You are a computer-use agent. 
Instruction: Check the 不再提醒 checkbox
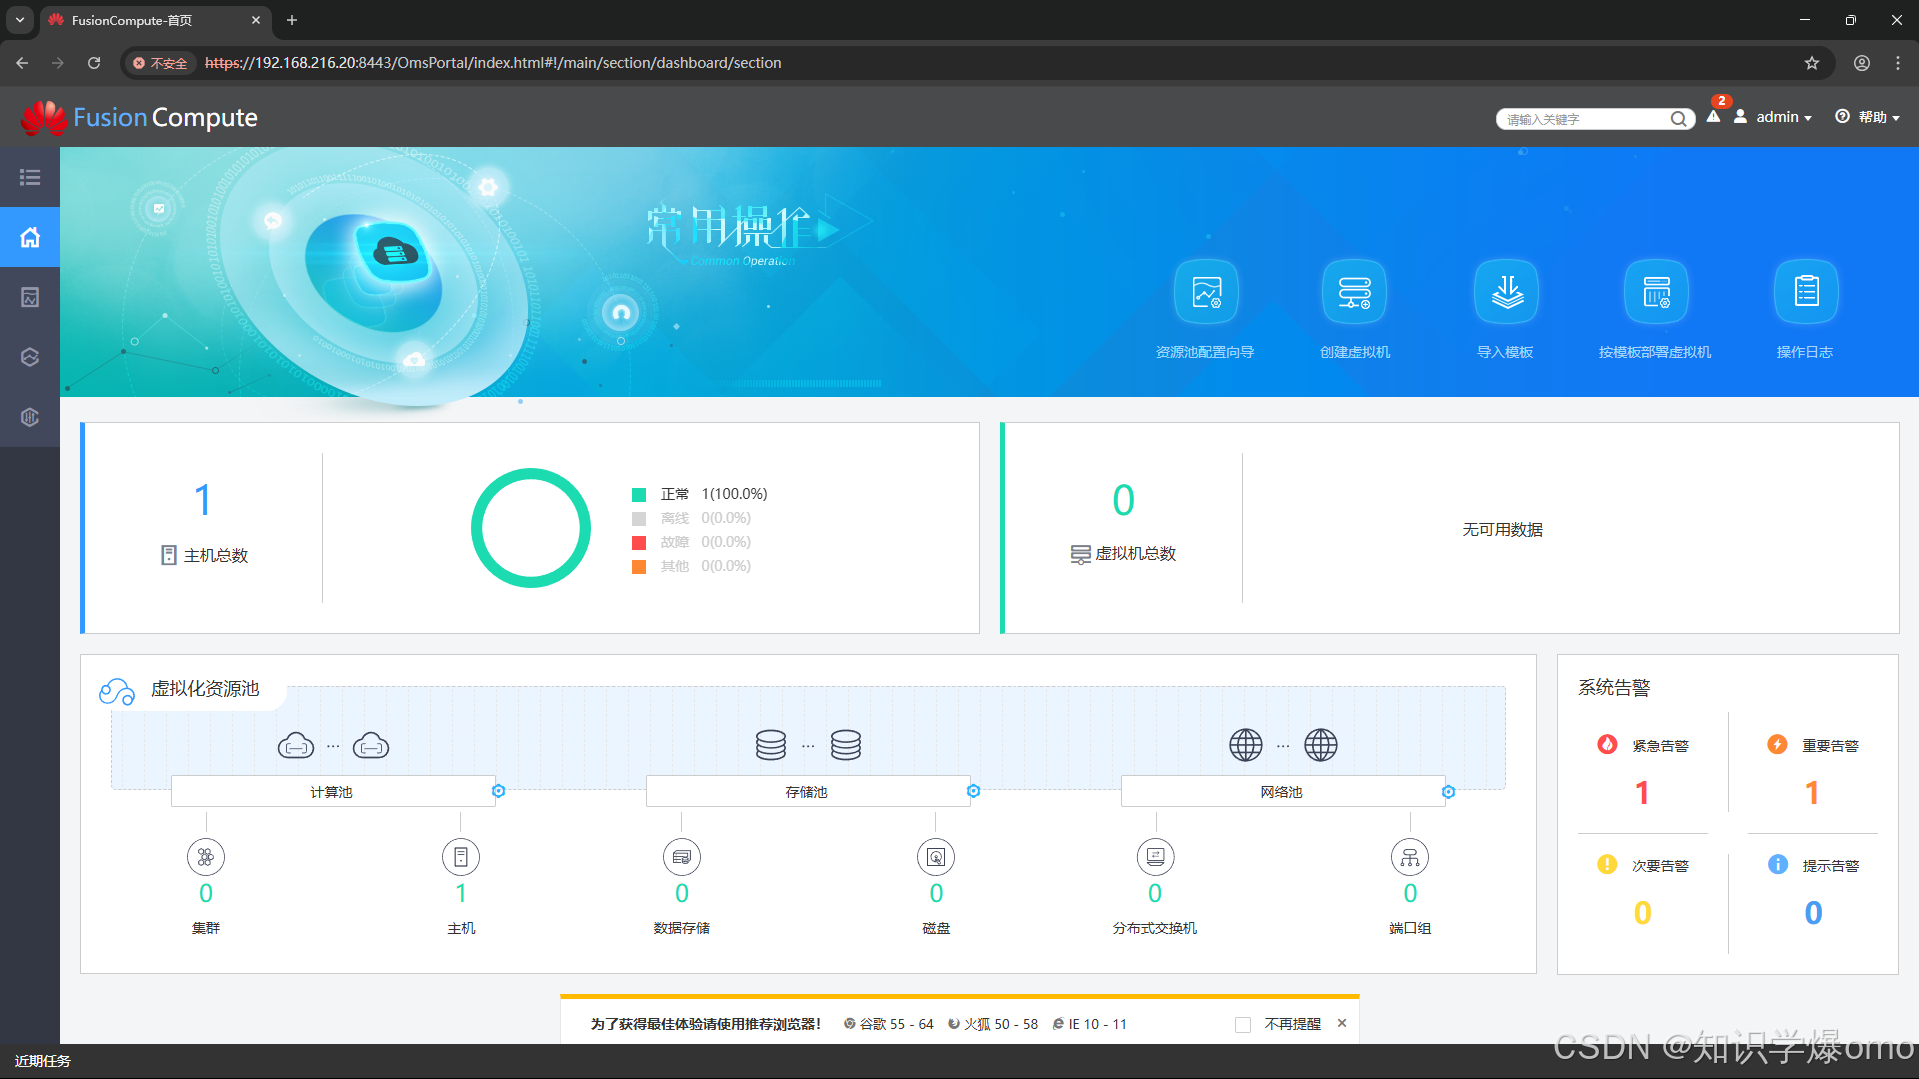[1243, 1025]
